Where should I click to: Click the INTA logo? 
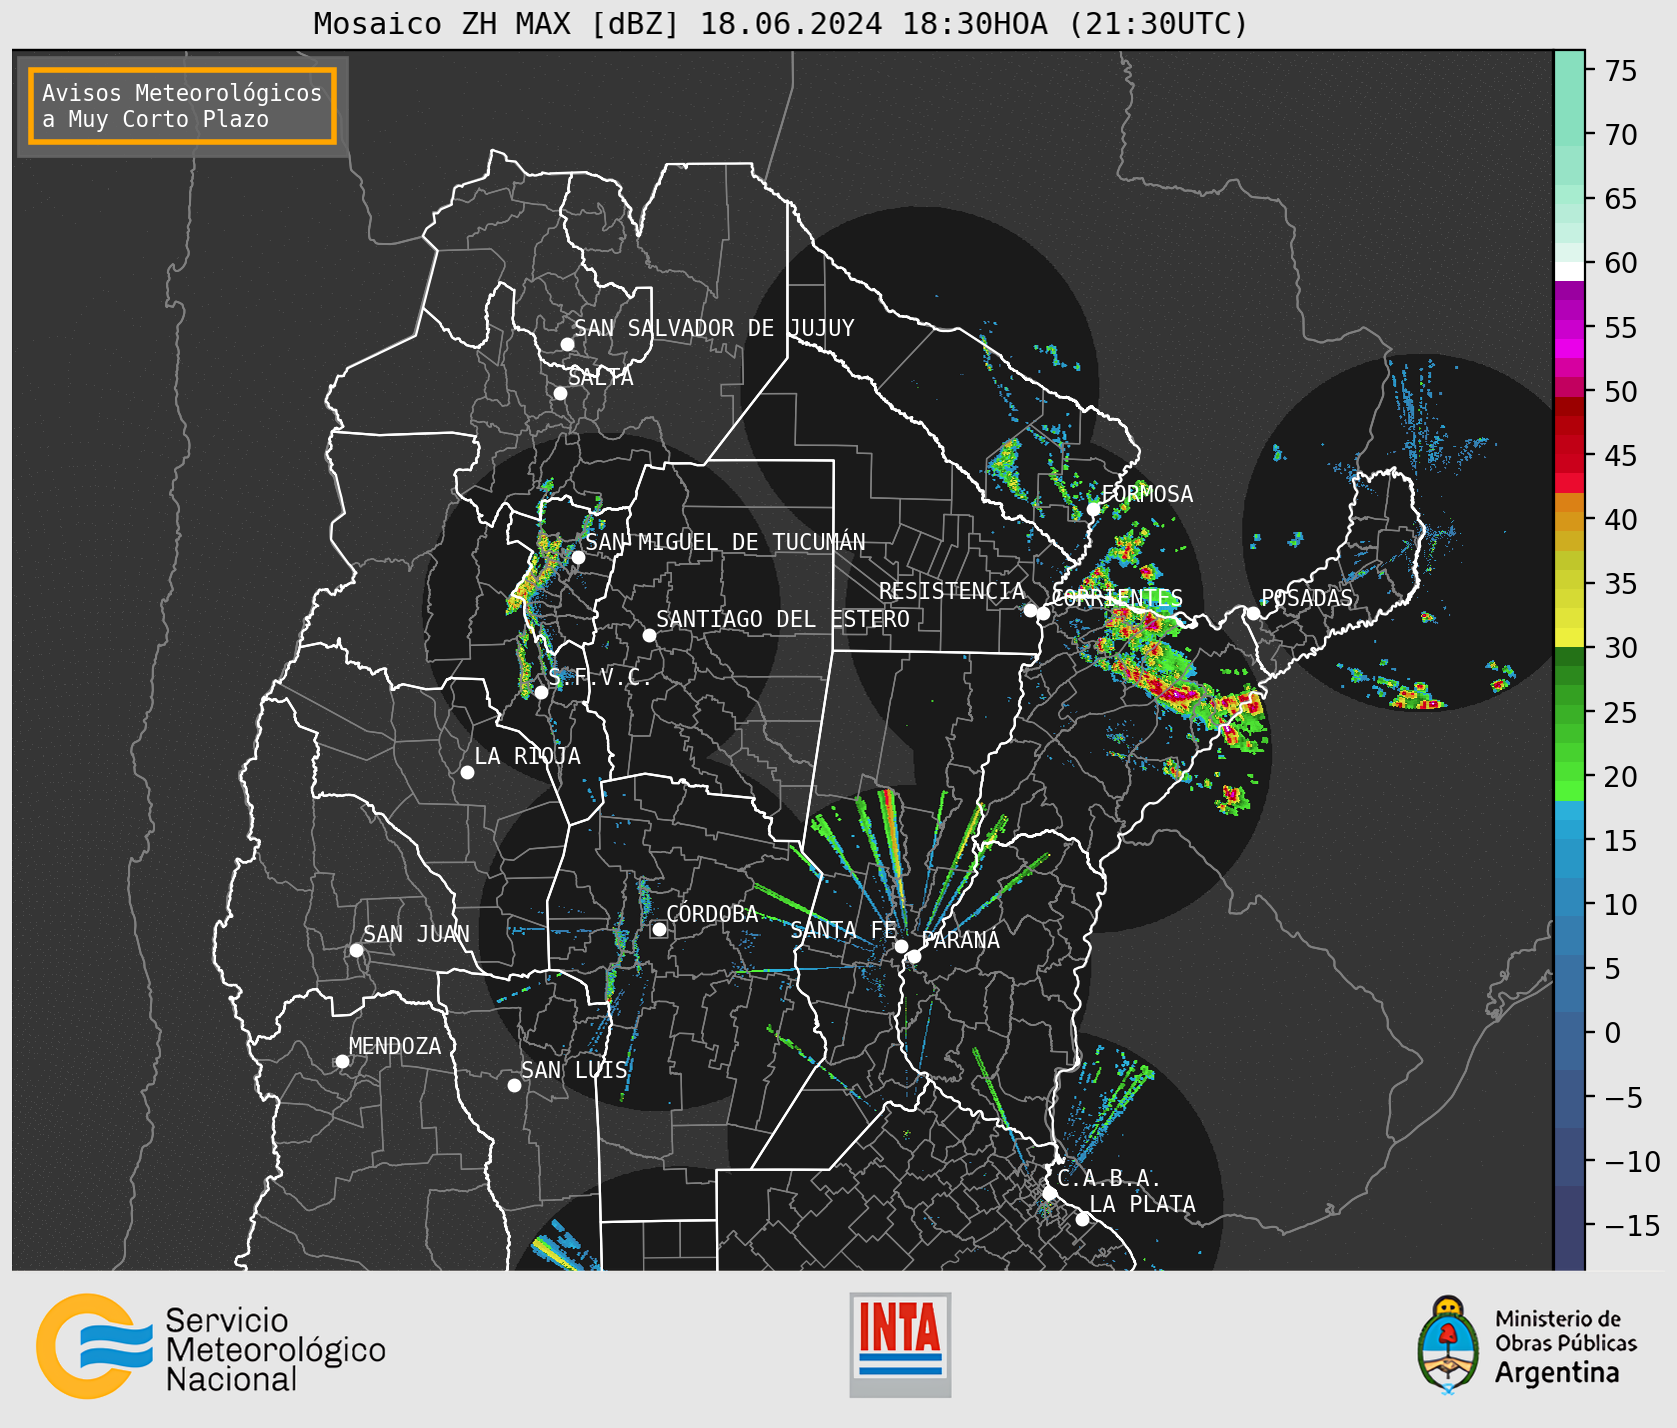coord(900,1344)
